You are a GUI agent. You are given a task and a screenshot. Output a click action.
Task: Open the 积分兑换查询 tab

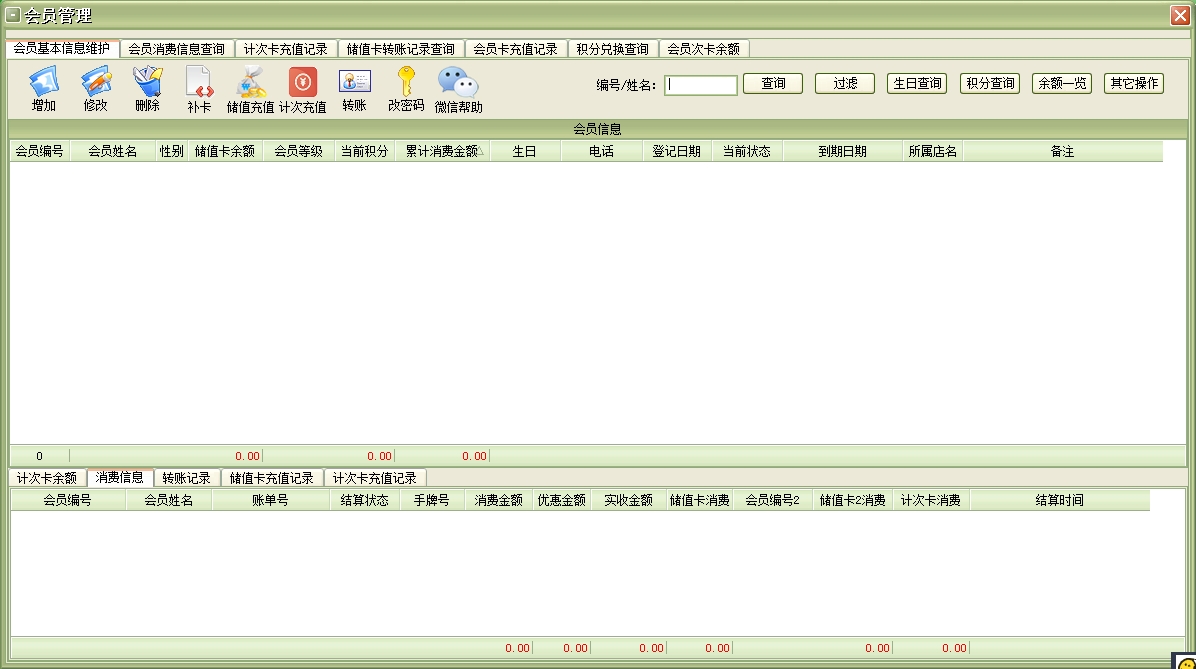612,49
